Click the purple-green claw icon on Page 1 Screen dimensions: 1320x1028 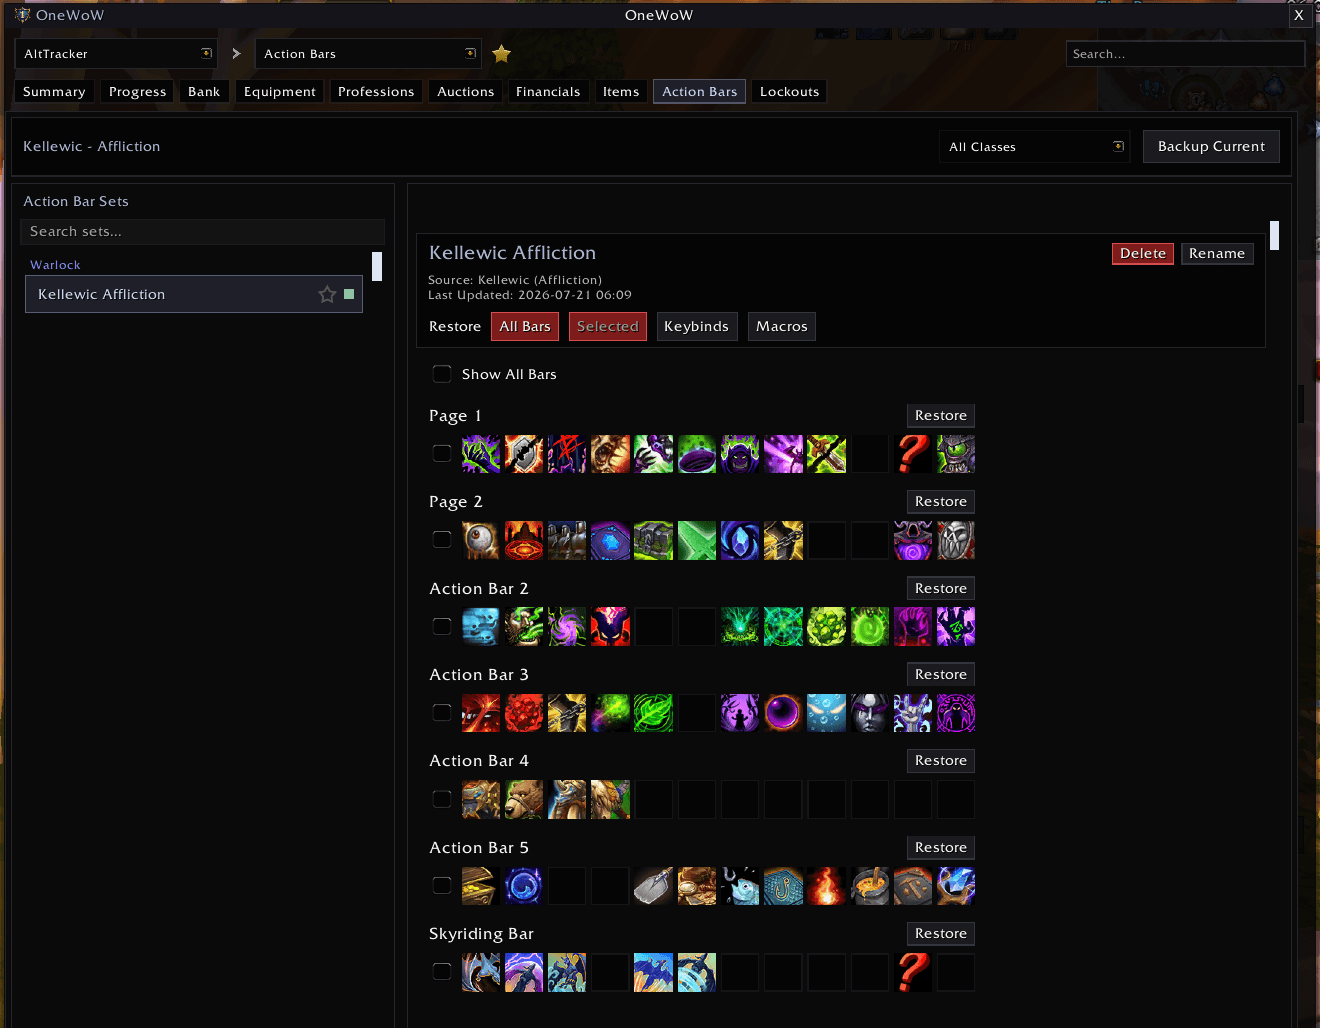coord(481,454)
